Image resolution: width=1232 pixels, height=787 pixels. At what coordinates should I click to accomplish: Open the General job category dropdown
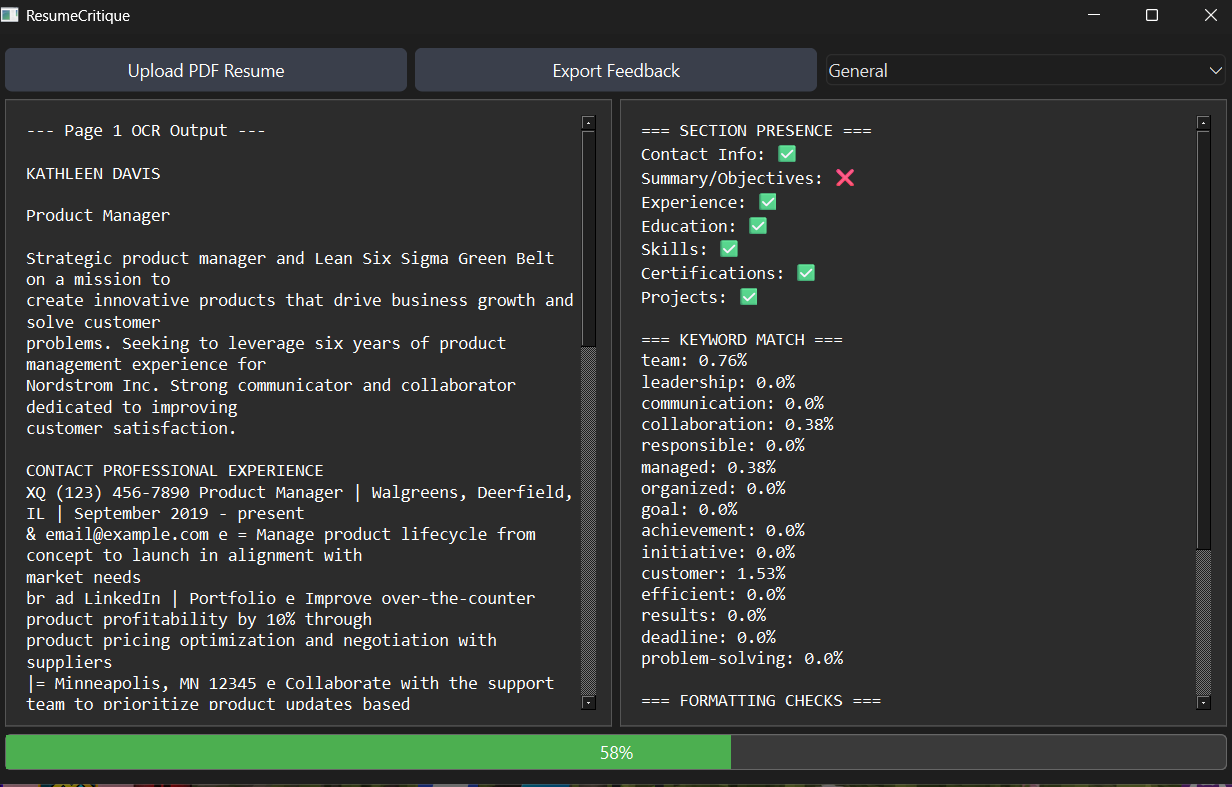1025,71
